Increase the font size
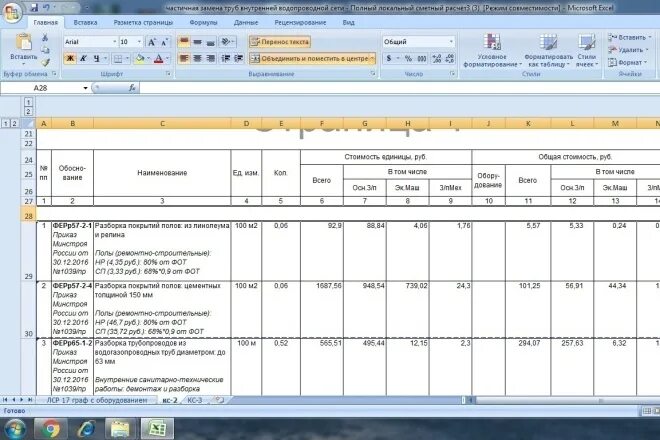Image resolution: width=660 pixels, height=440 pixels. click(152, 42)
